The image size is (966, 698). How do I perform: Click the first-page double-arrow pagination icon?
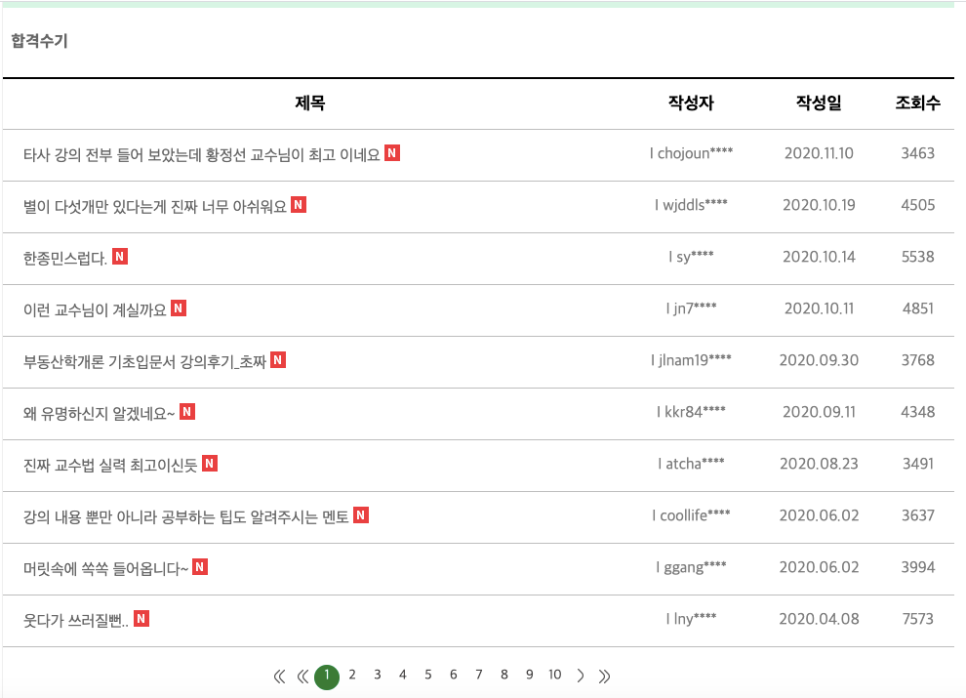(280, 675)
